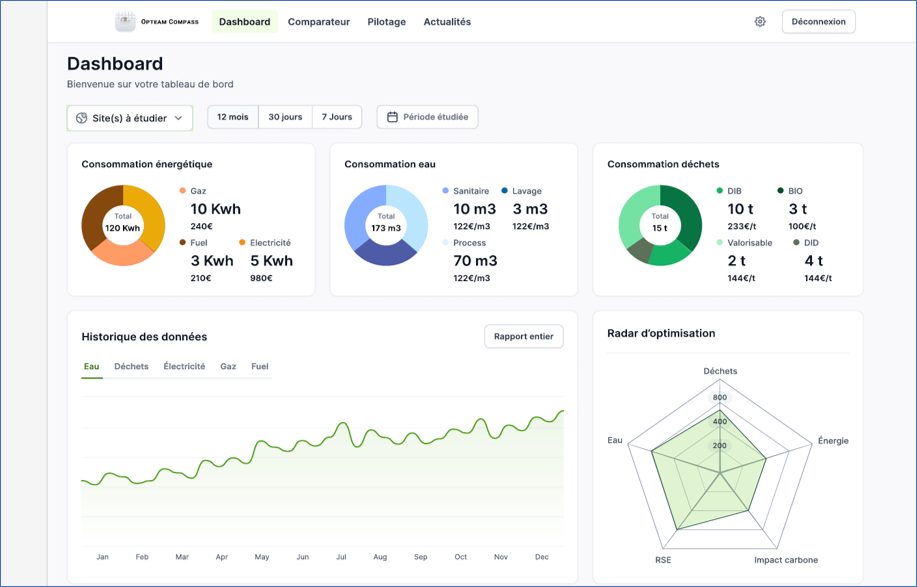Screen dimensions: 917x587
Task: Expand the Site(s) à étudier dropdown
Action: [x=130, y=118]
